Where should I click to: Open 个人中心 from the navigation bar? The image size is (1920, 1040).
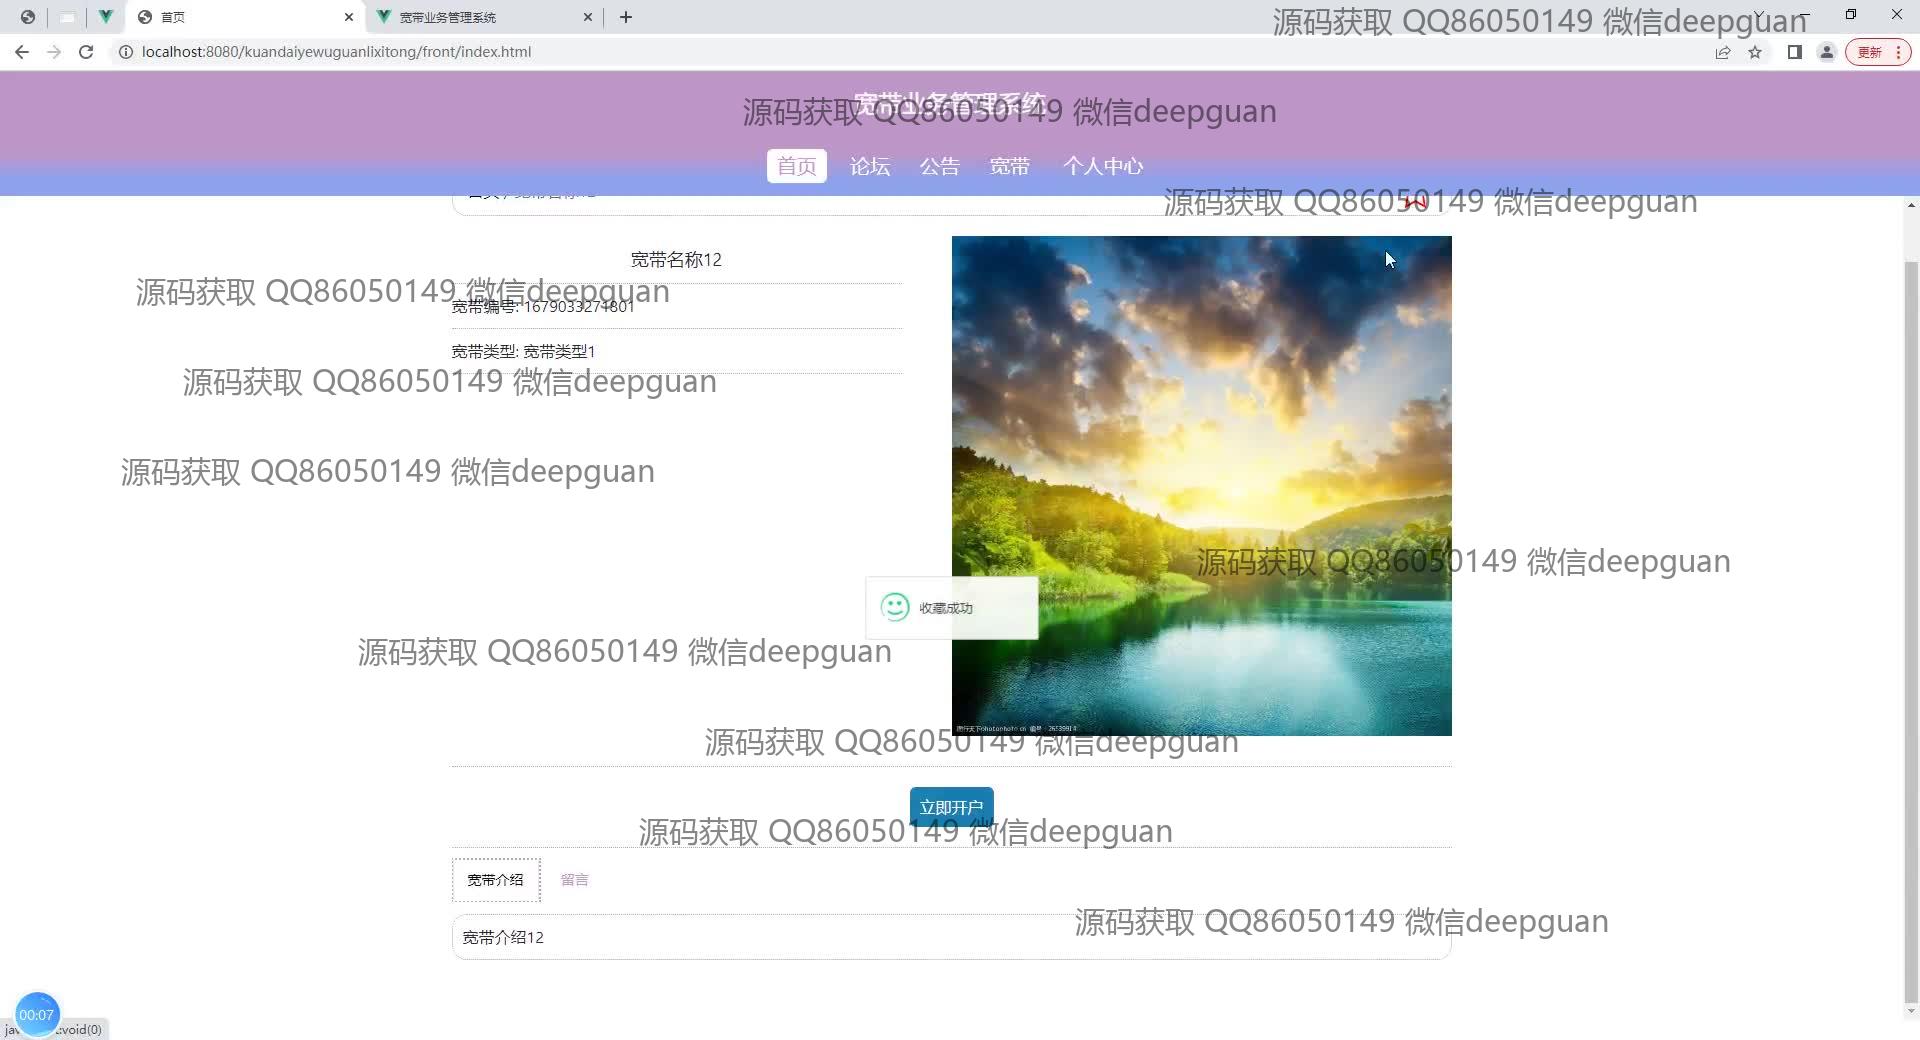pos(1102,166)
